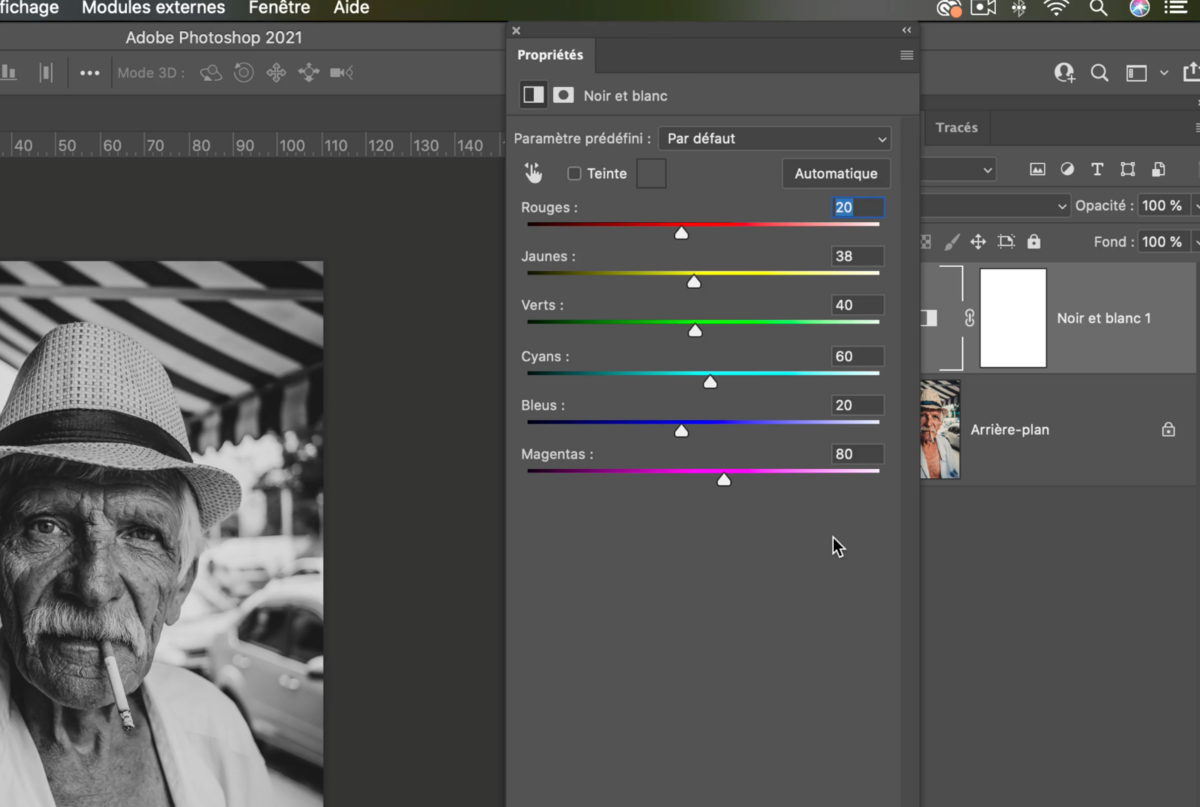
Task: Filter layers by adjustment layer icon
Action: click(1067, 169)
